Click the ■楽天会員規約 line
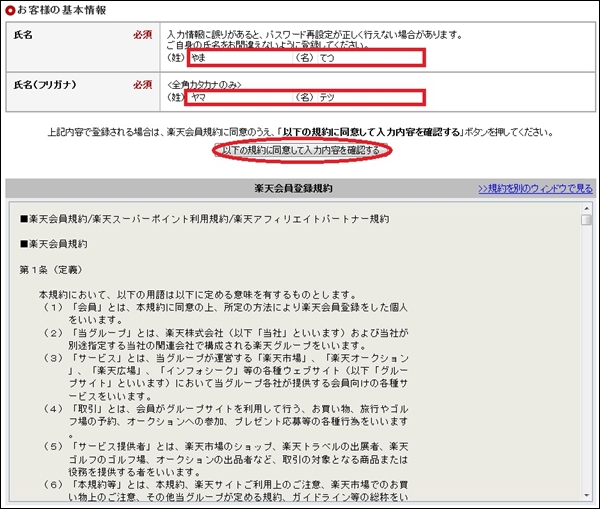Viewport: 600px width, 509px height. tap(54, 244)
